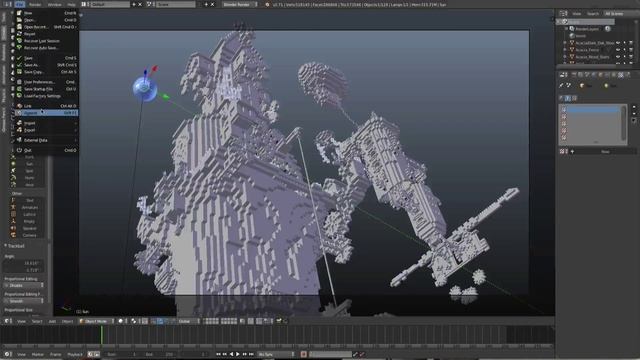Screen dimensions: 640x360
Task: Click the red record keyframe button
Action: click(x=303, y=354)
